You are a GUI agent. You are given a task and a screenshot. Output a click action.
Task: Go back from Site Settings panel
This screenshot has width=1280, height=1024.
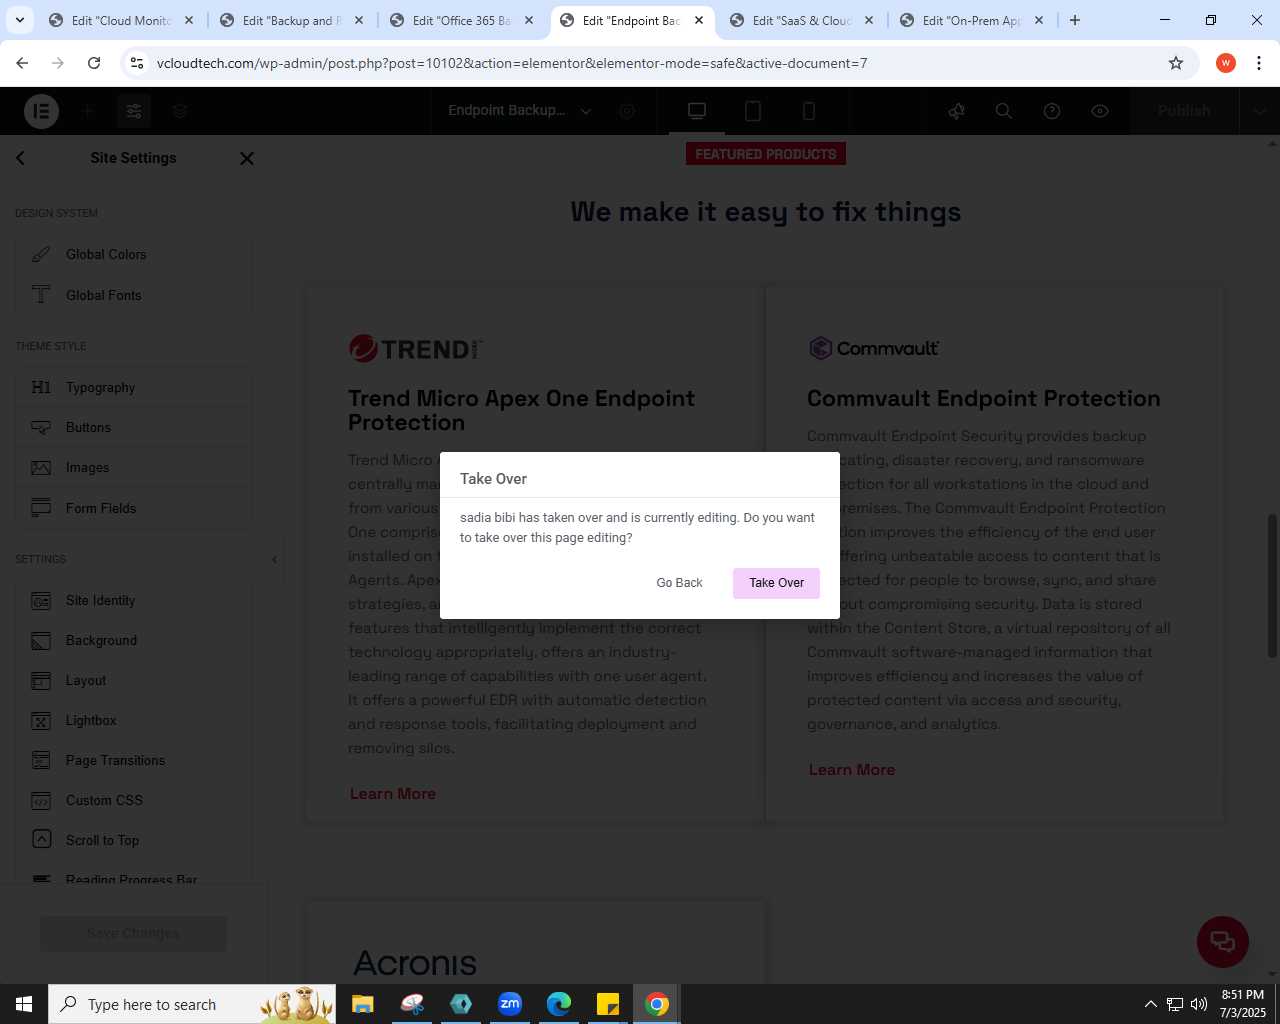pos(21,158)
